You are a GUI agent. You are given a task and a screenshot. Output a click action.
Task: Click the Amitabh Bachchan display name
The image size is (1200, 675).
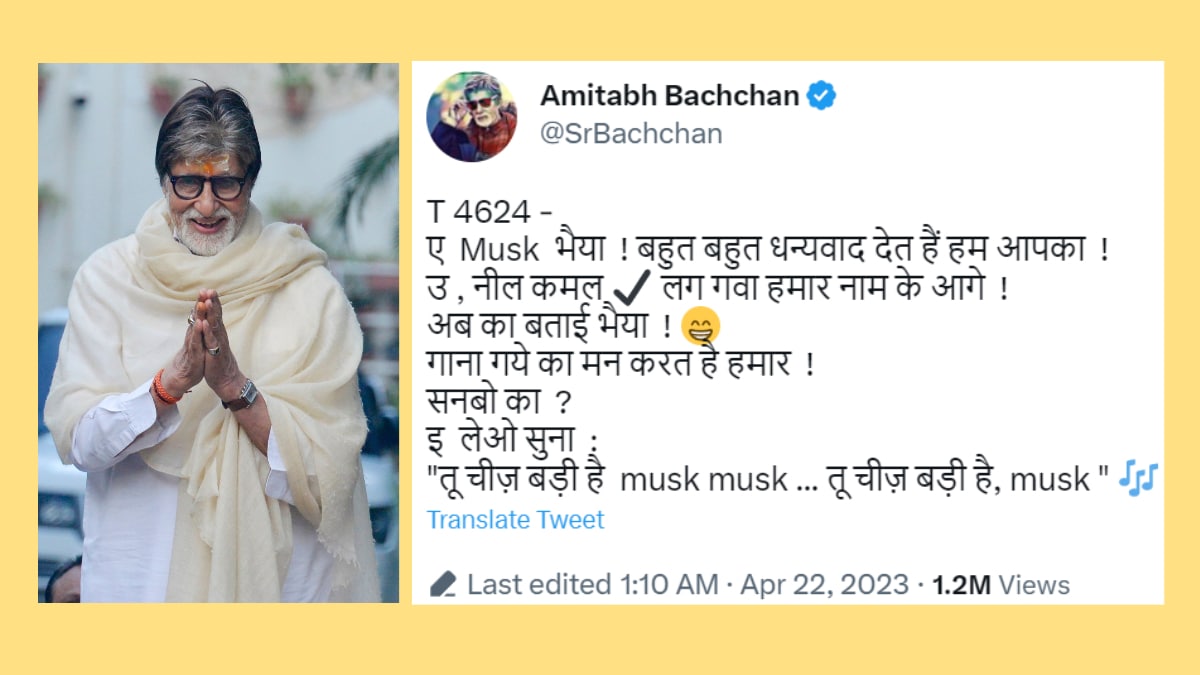[x=670, y=96]
